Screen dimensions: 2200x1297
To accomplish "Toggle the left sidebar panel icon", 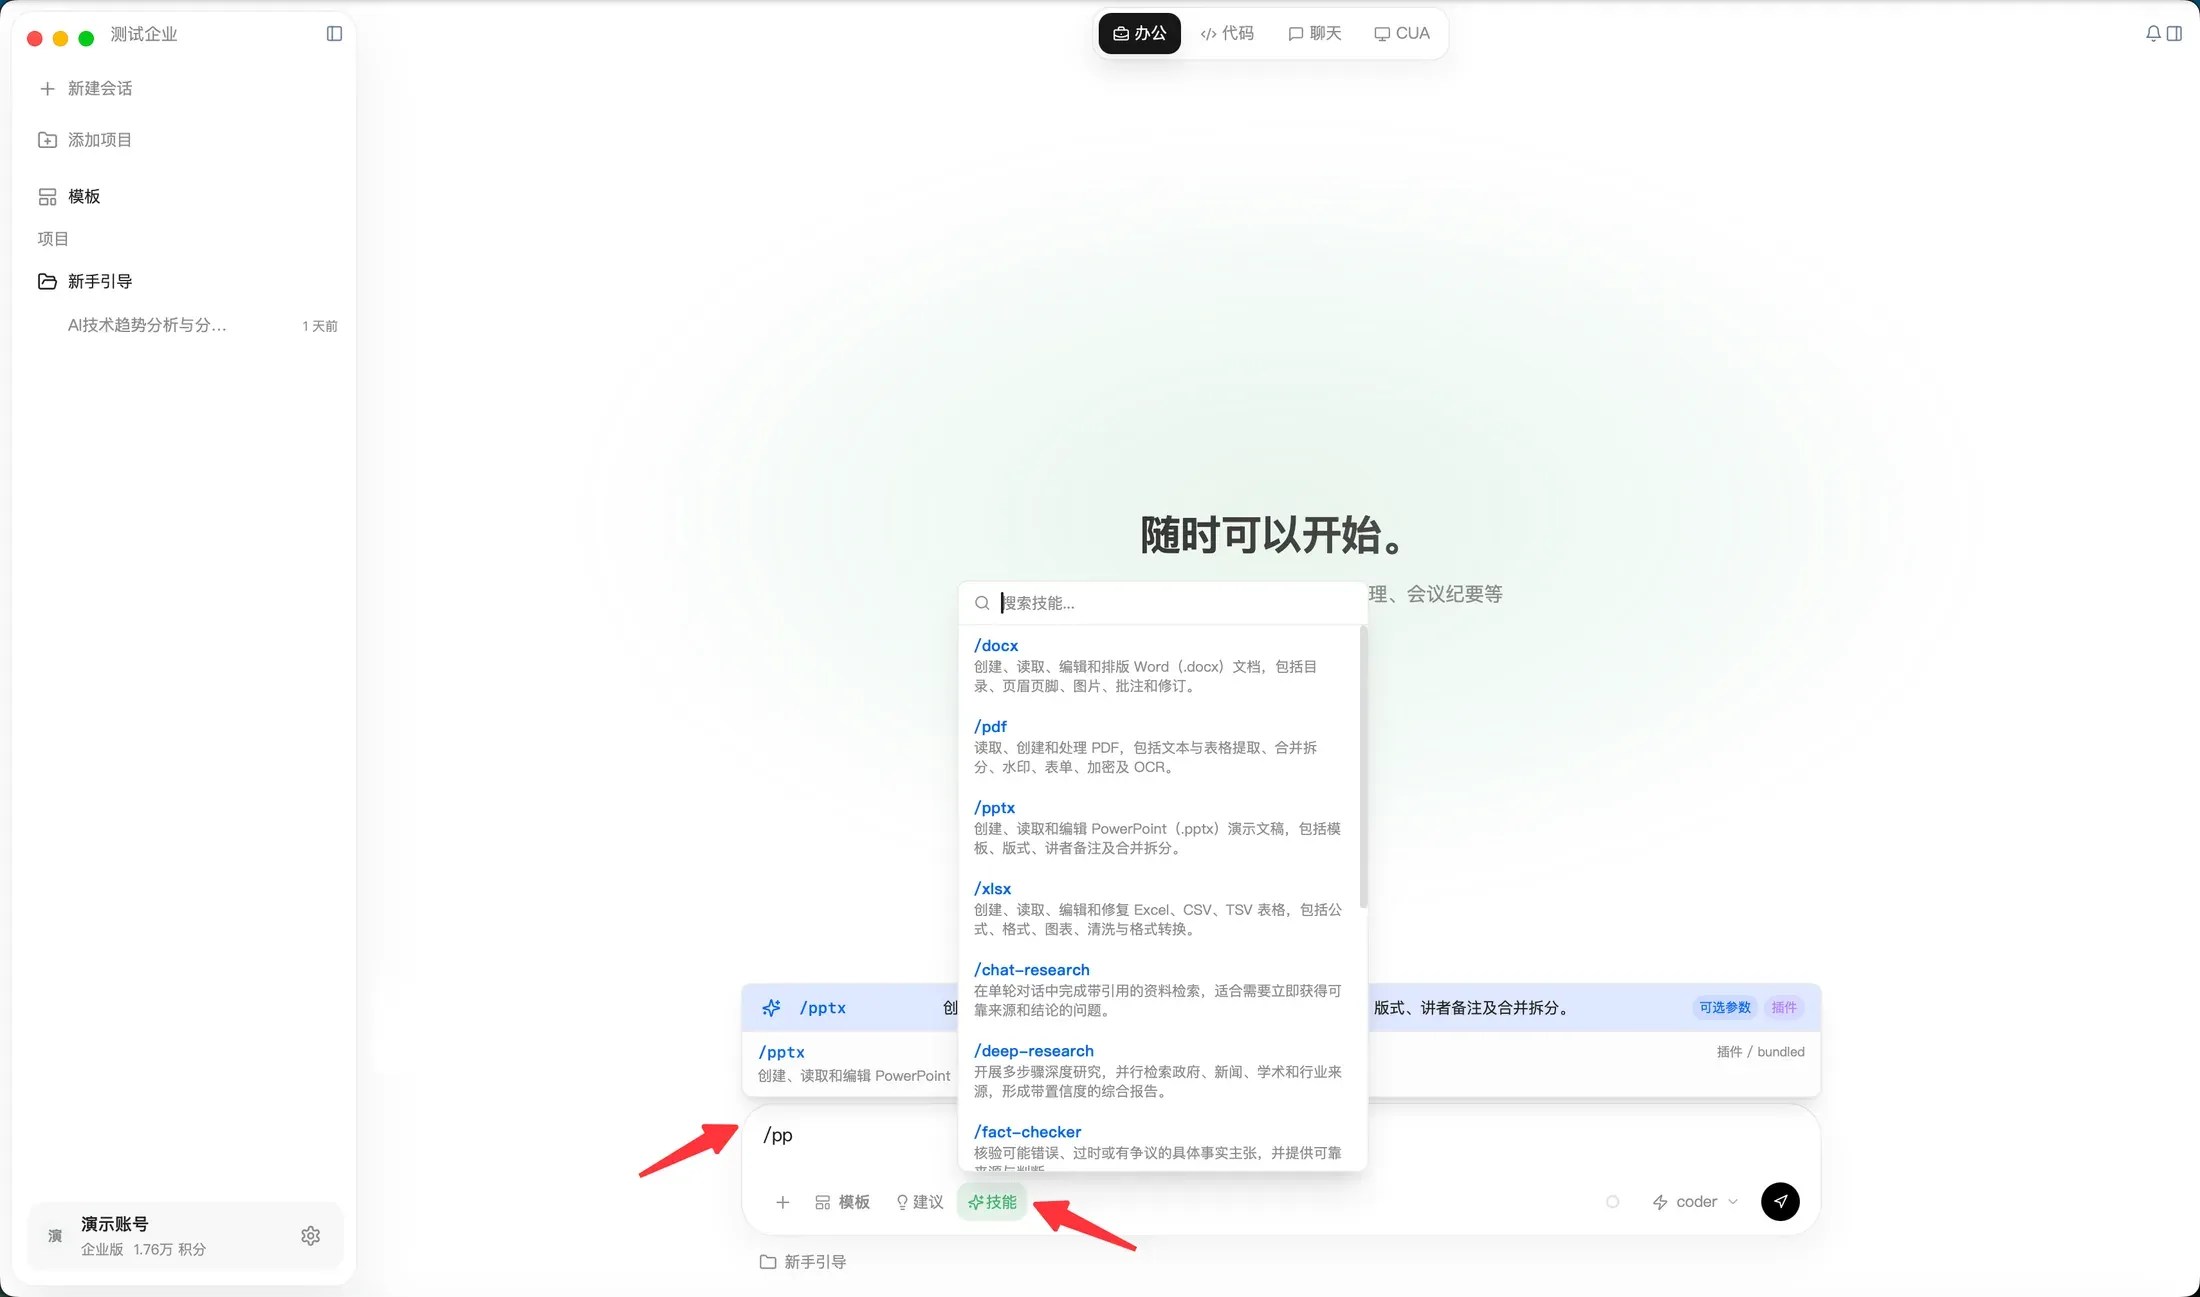I will [x=334, y=34].
